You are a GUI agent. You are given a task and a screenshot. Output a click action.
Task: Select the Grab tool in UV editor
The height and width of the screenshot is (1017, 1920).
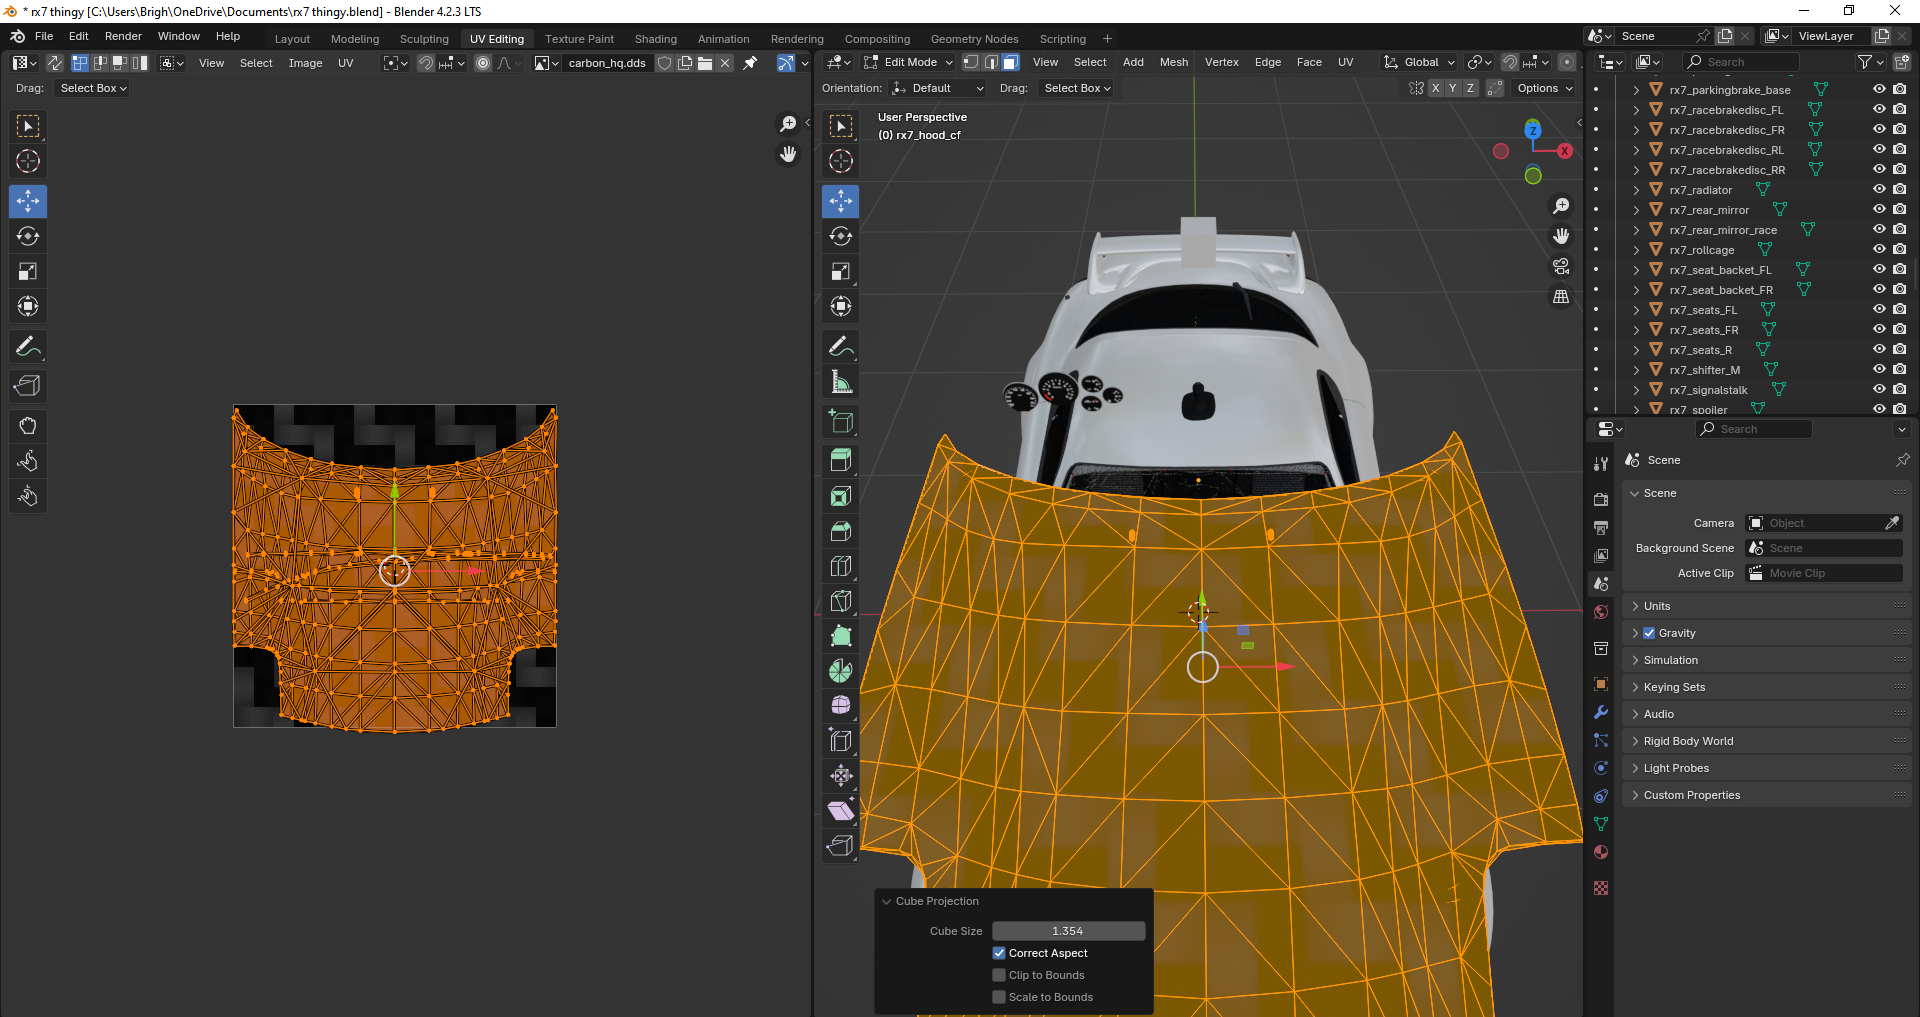pyautogui.click(x=28, y=426)
